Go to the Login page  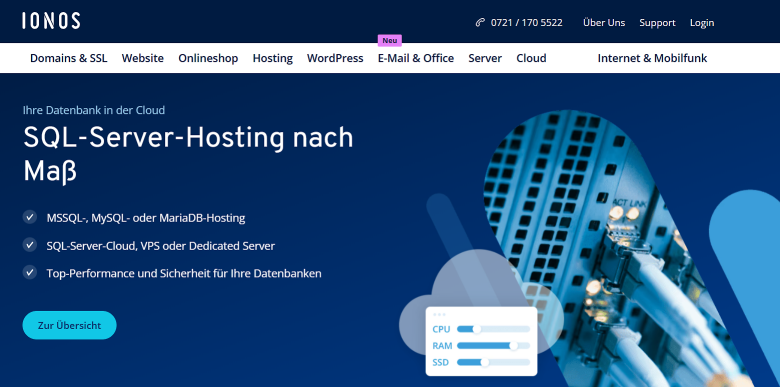(x=702, y=23)
